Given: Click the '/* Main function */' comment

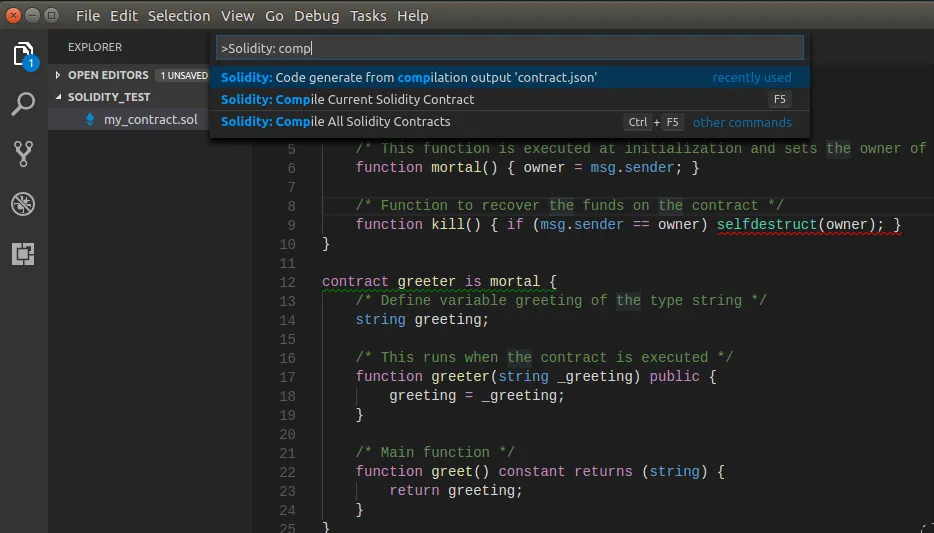Looking at the screenshot, I should click(x=435, y=453).
